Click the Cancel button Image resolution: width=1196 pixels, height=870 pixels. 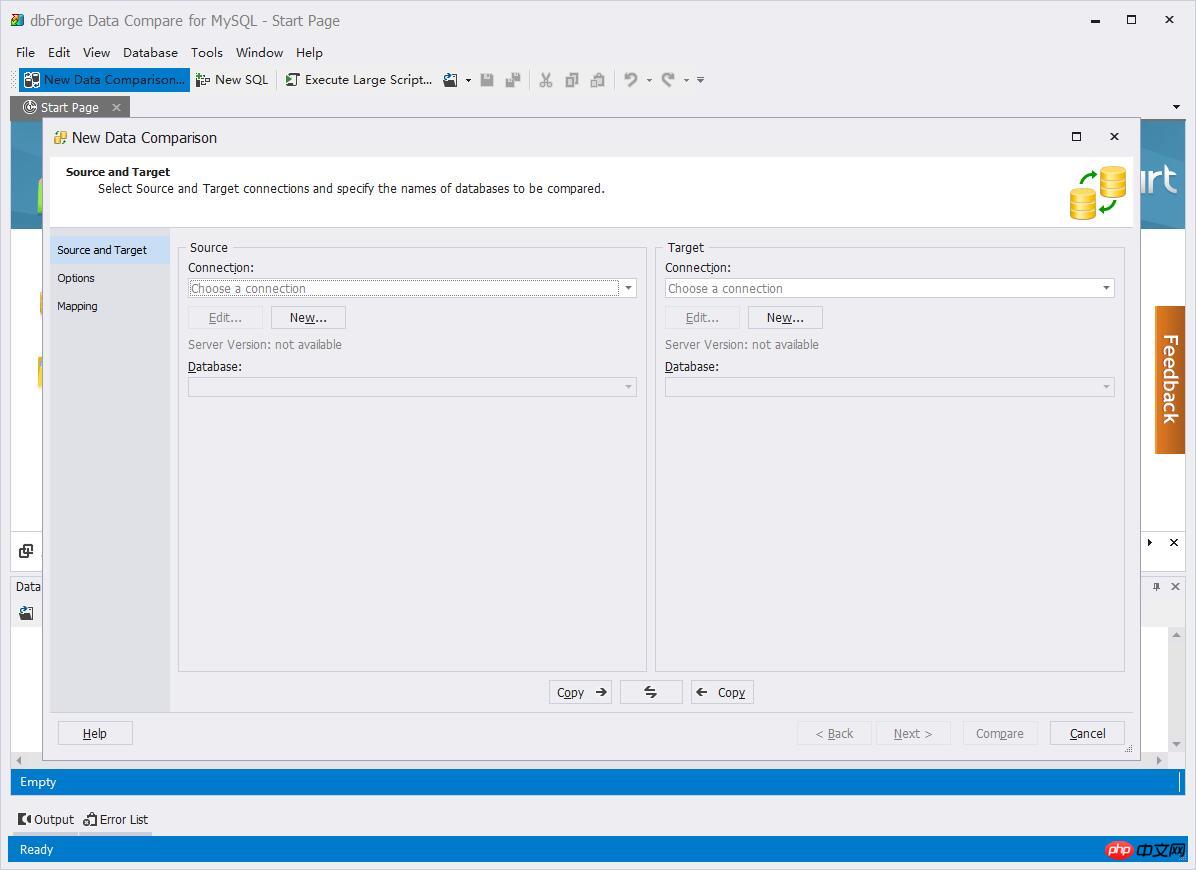click(1087, 733)
